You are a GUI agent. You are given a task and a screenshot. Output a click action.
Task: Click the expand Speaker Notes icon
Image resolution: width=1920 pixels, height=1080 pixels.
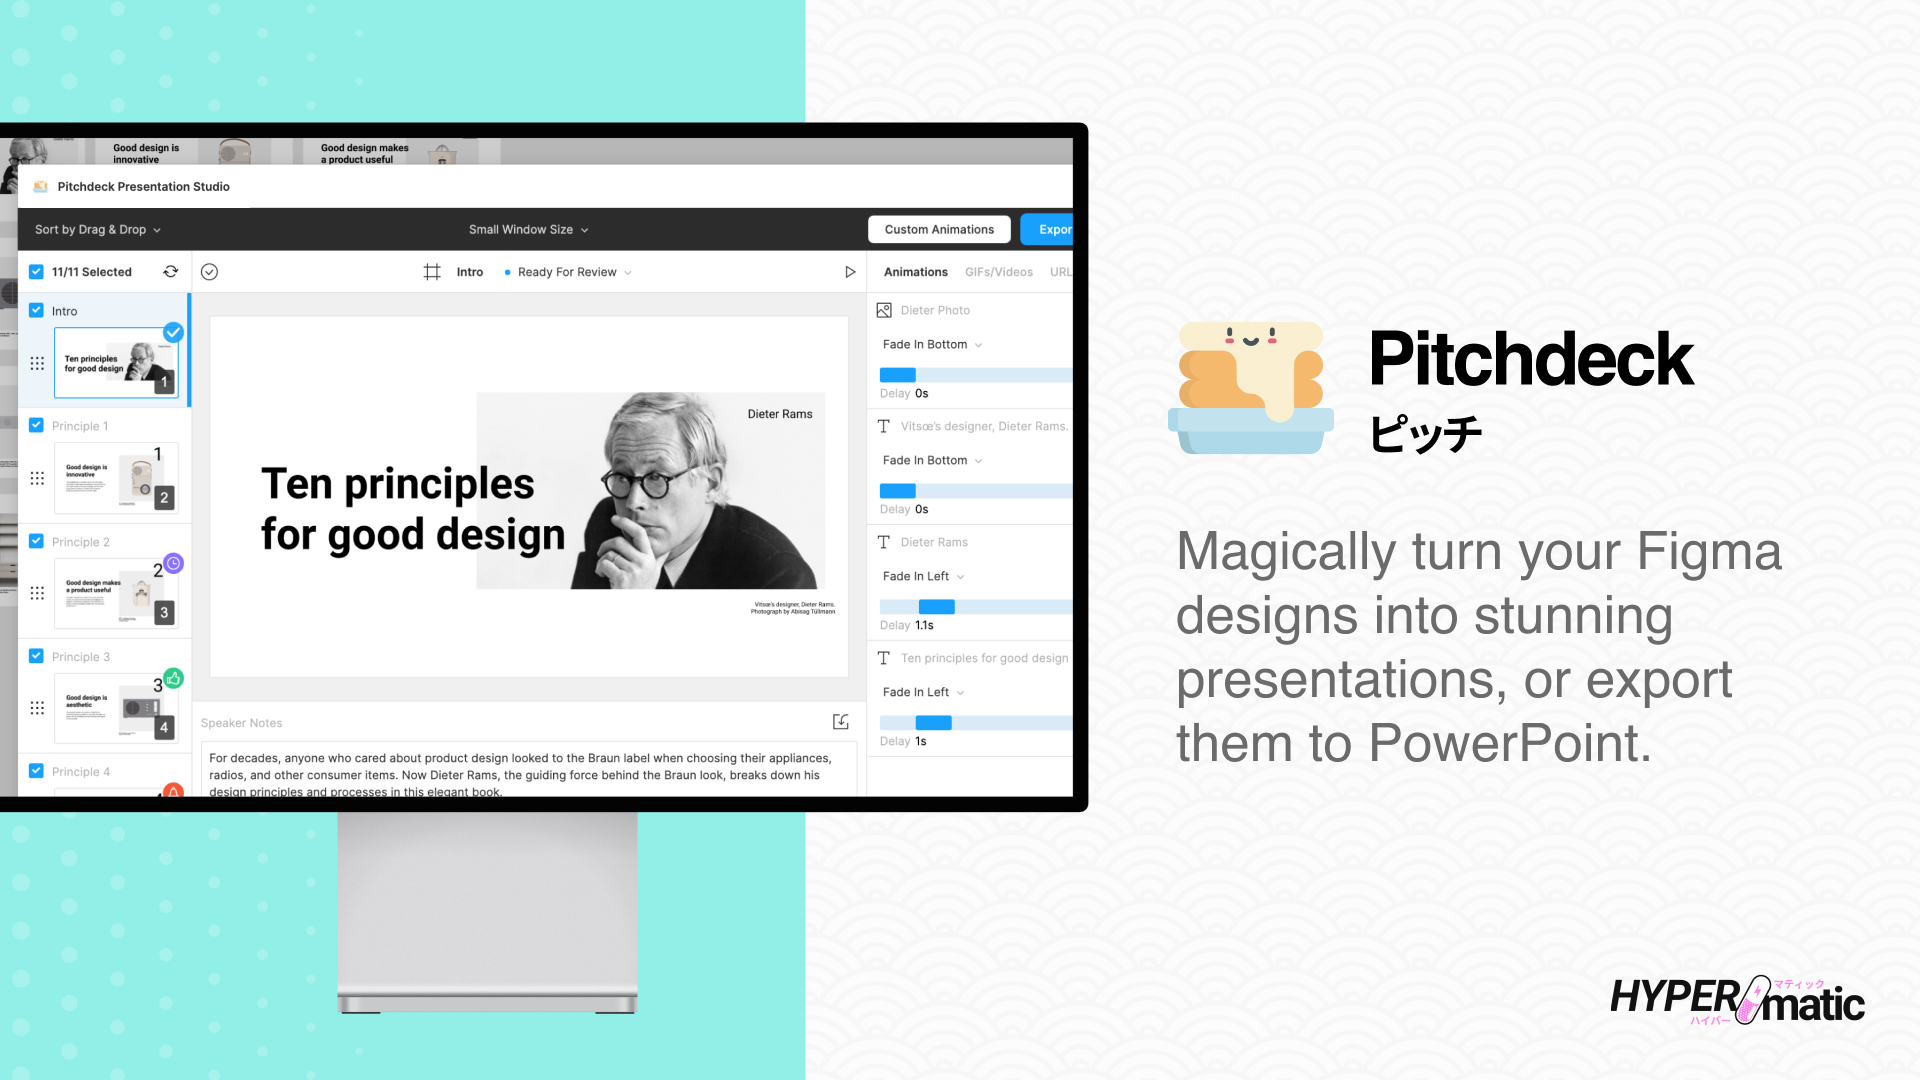coord(840,721)
